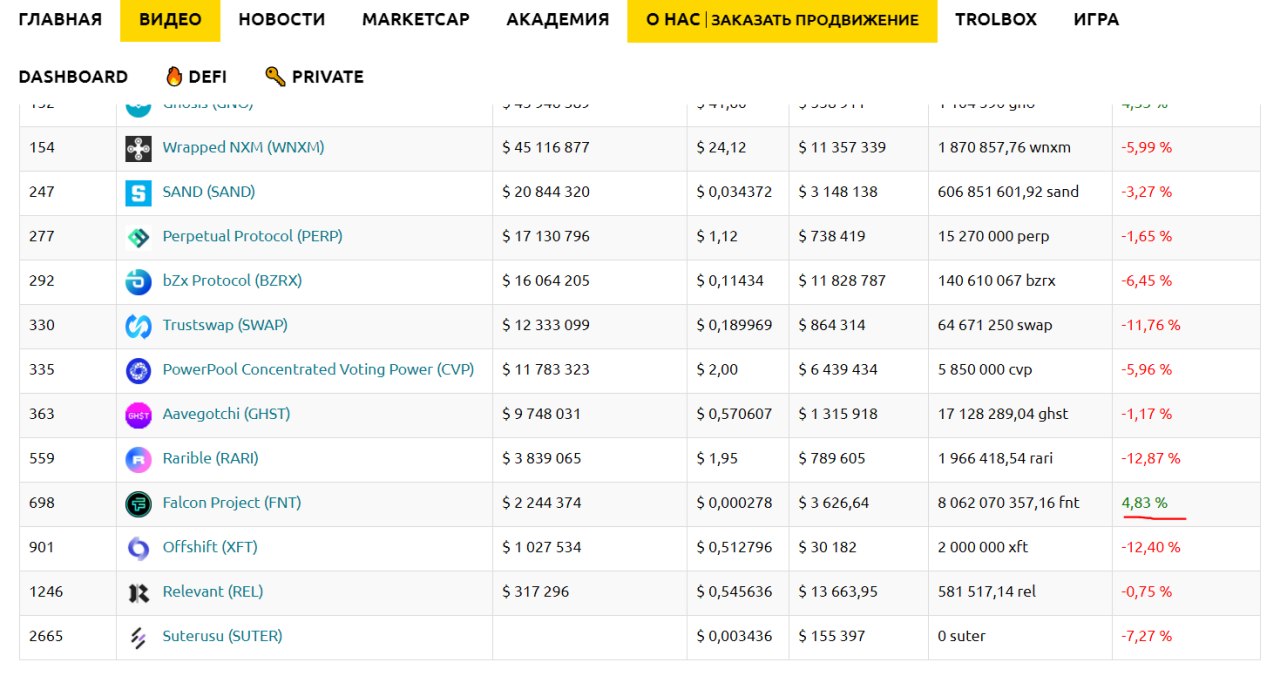Open the ИГРА menu item
The height and width of the screenshot is (696, 1280).
point(1097,19)
